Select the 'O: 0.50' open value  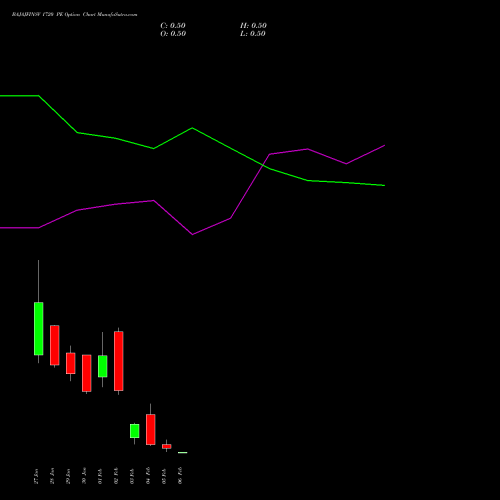click(x=173, y=34)
